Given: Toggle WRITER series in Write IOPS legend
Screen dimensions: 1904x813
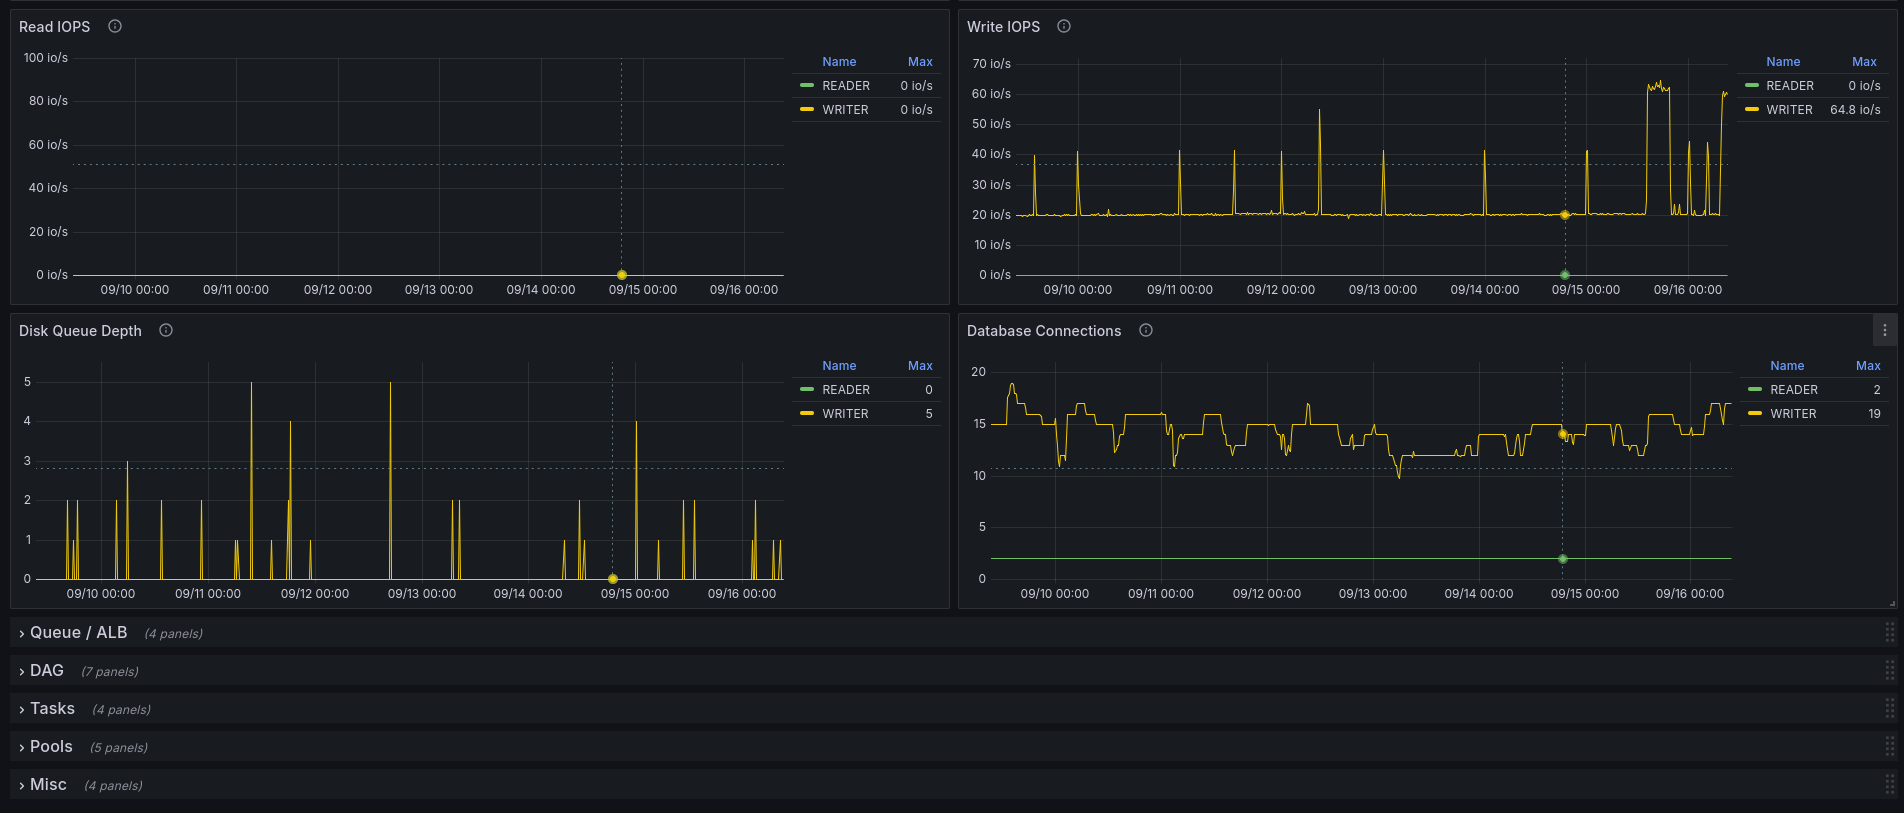Looking at the screenshot, I should 1789,110.
